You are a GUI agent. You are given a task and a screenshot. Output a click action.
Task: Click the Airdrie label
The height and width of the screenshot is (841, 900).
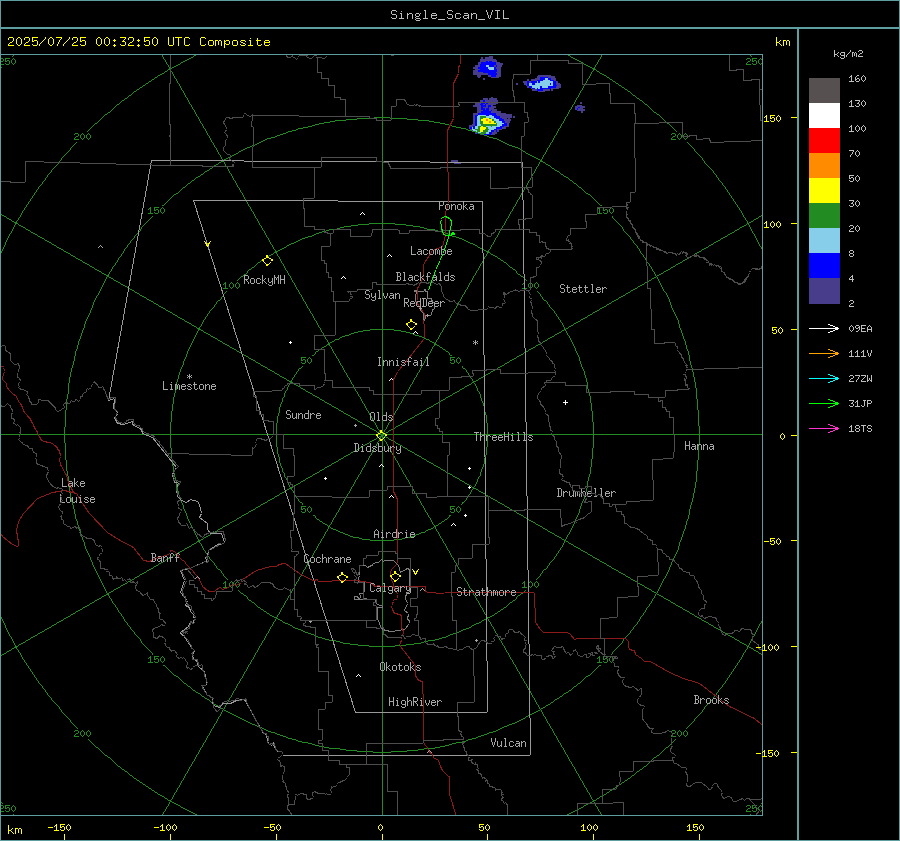(x=394, y=534)
